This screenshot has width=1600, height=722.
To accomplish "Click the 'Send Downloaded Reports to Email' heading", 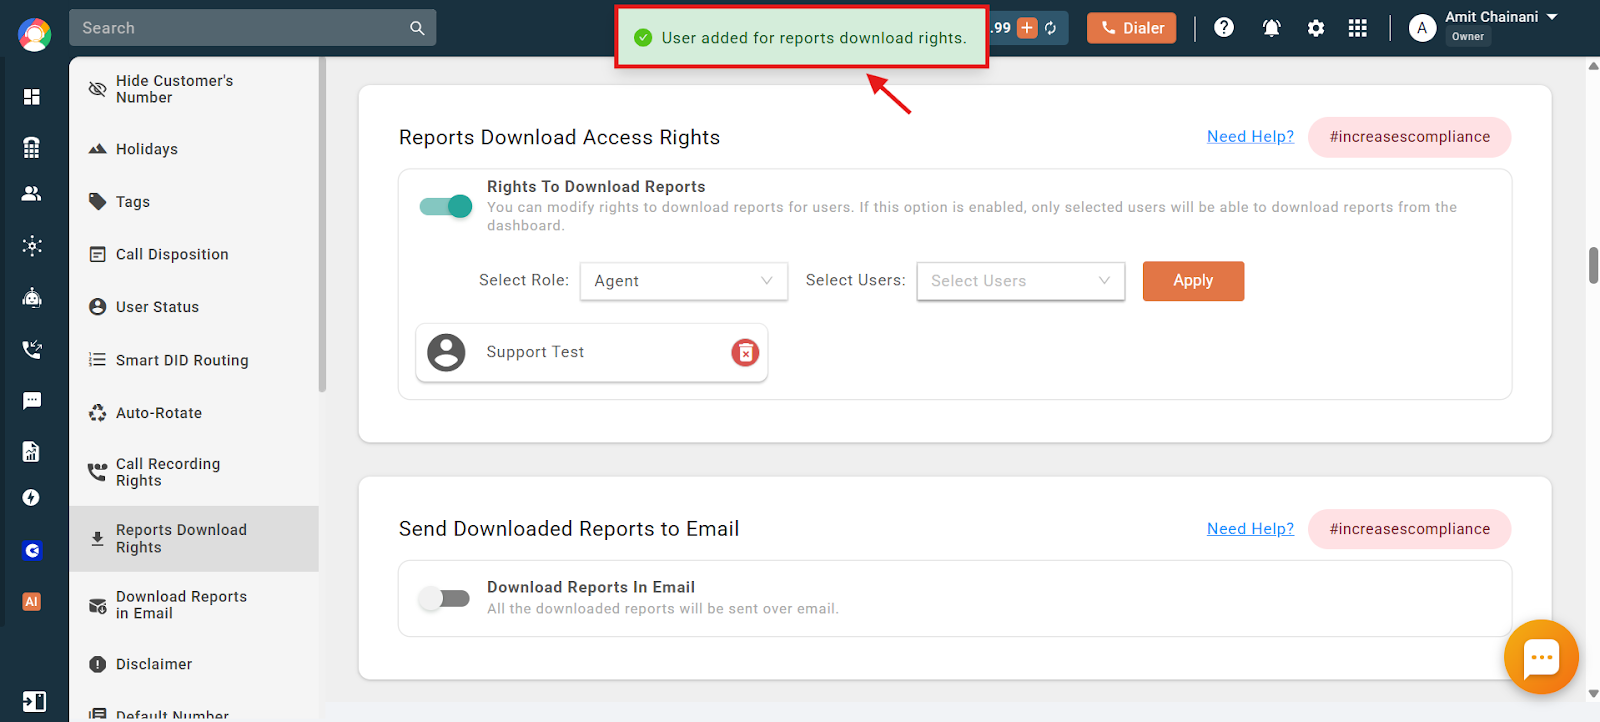I will click(x=569, y=529).
